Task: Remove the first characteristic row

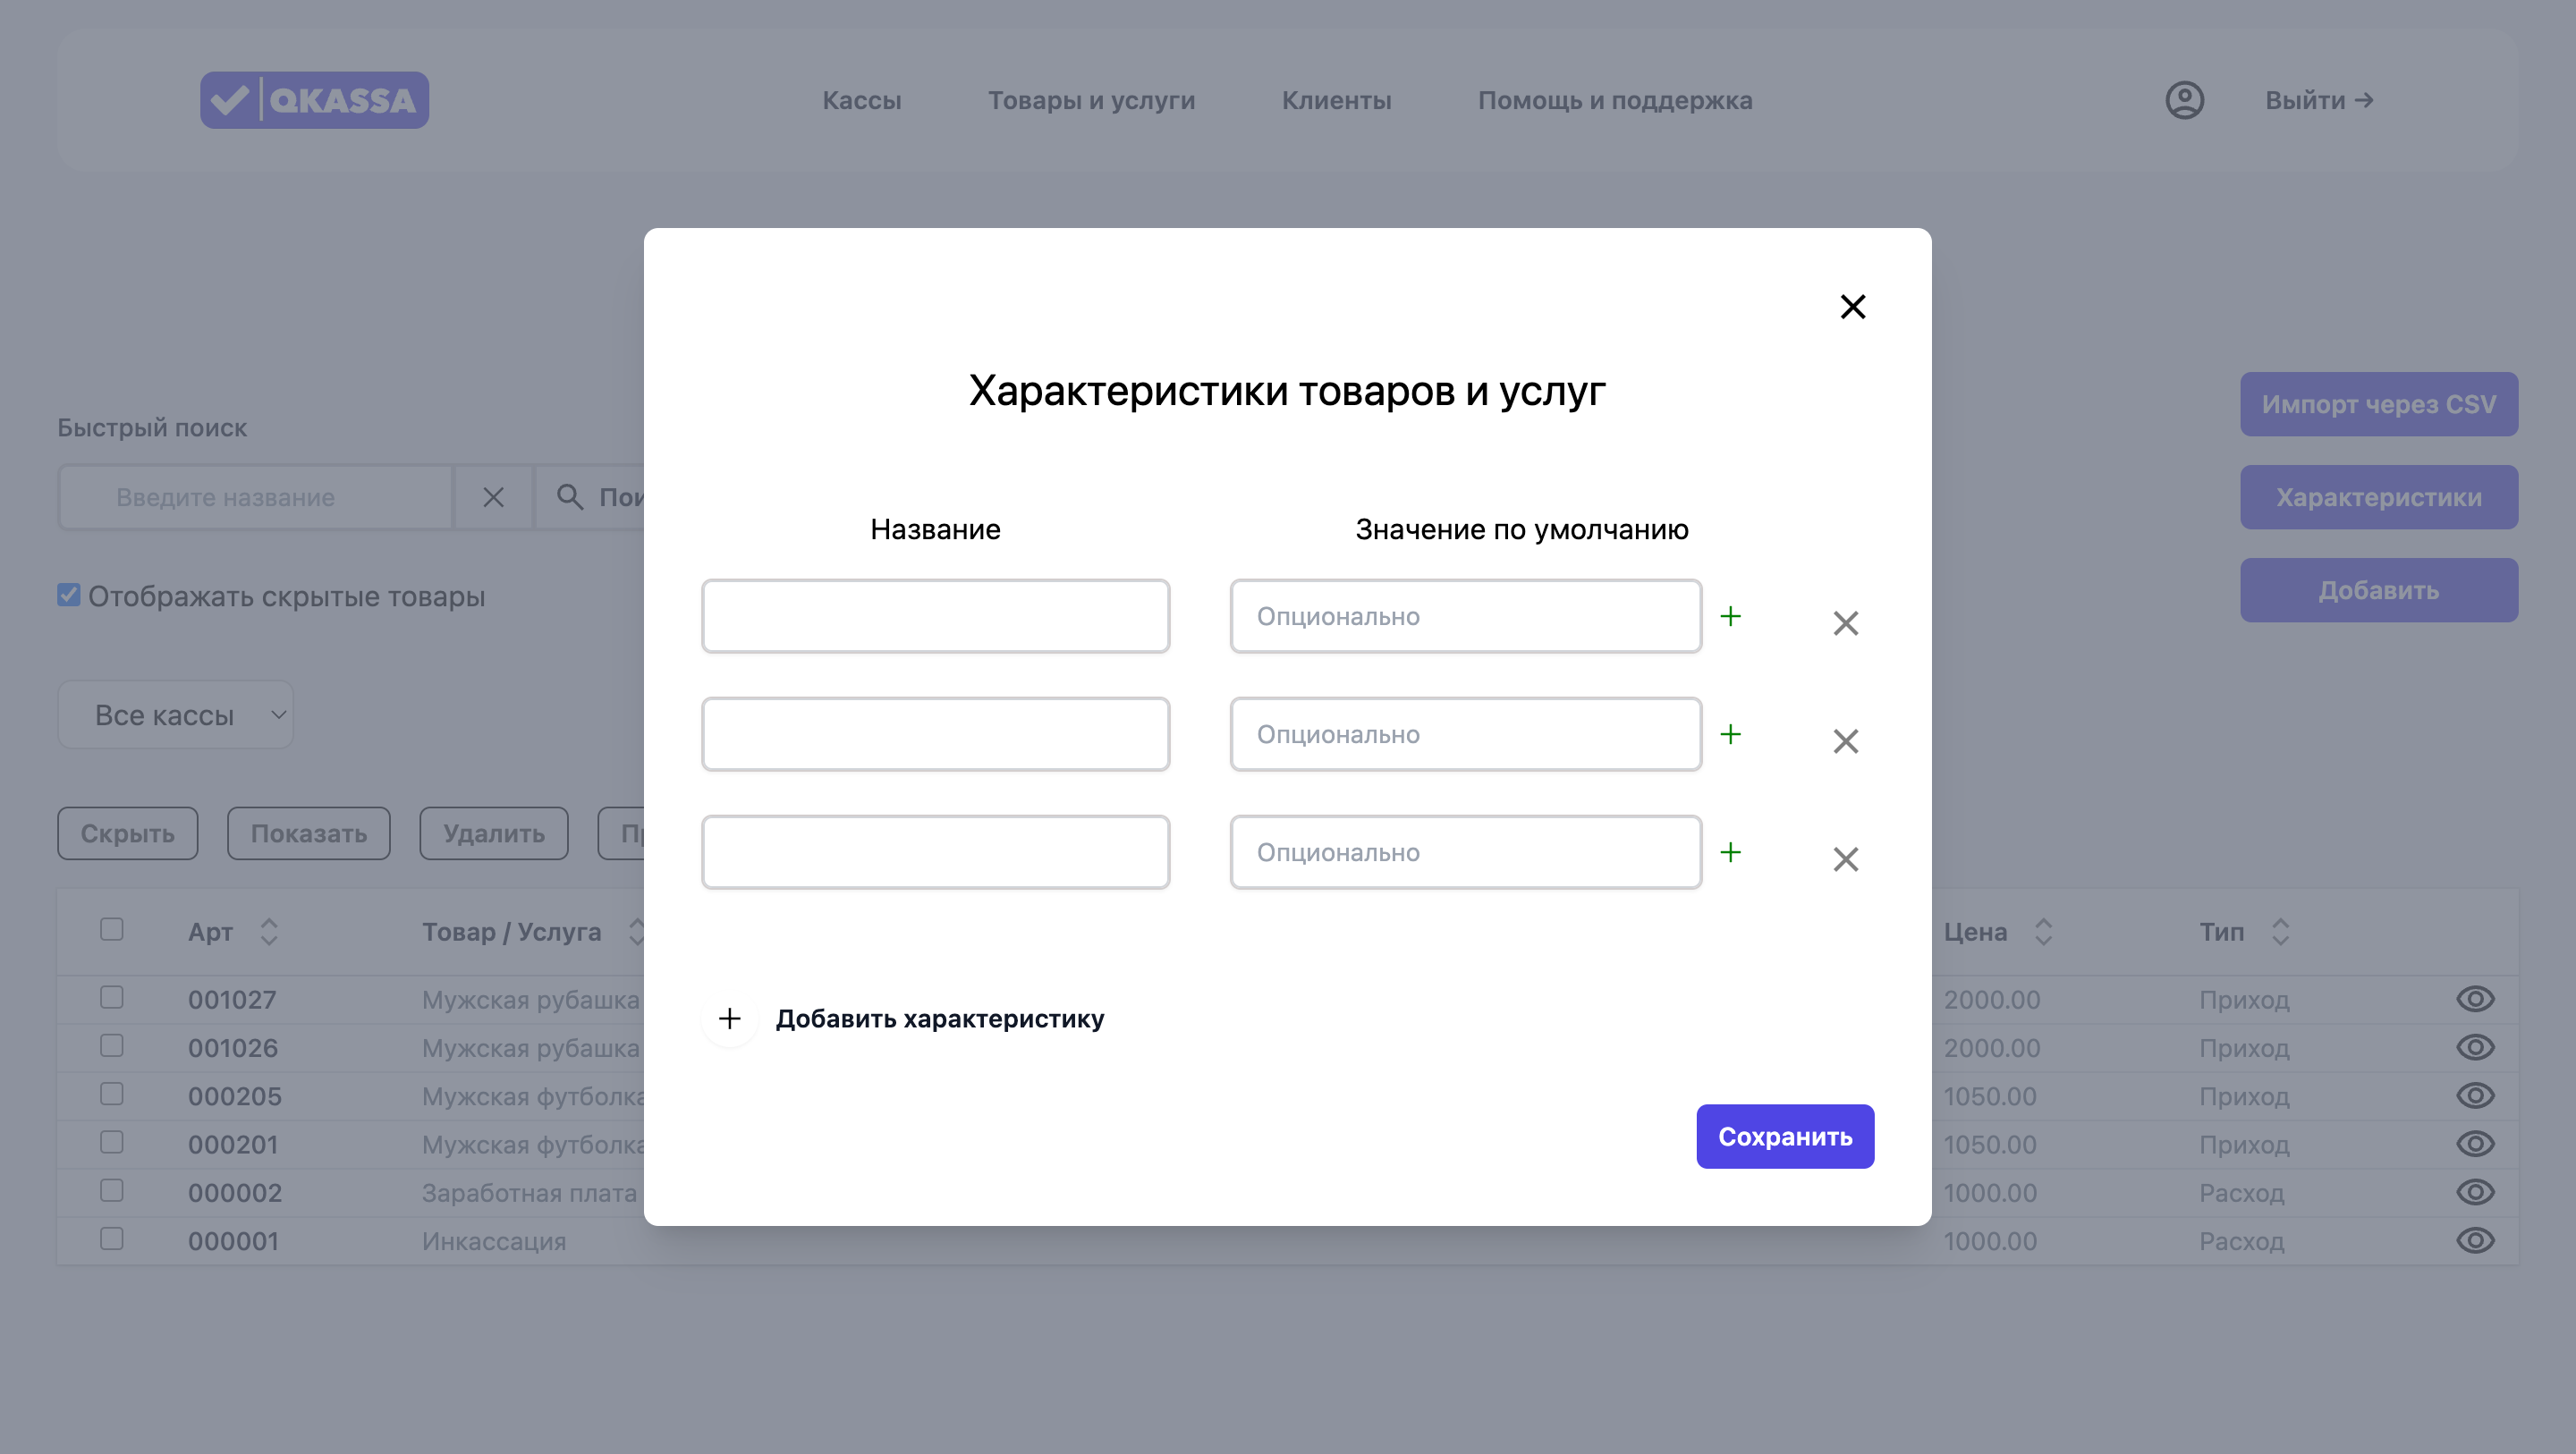Action: [1846, 623]
